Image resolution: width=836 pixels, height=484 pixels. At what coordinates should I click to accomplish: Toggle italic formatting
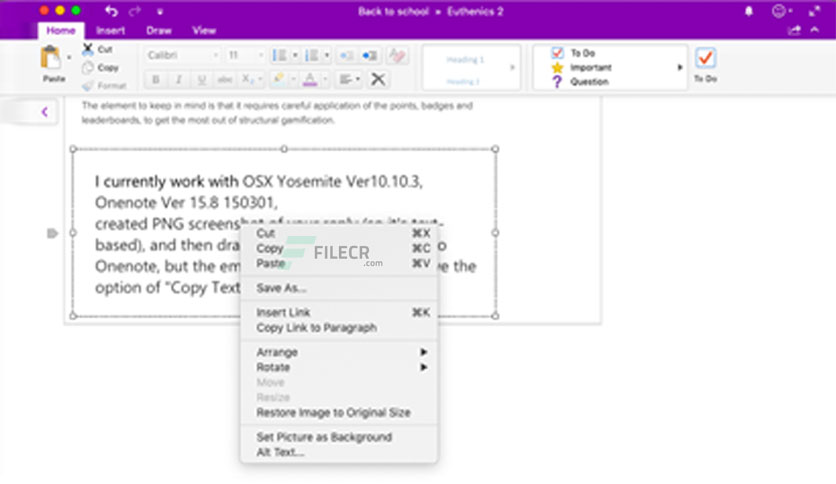(179, 79)
